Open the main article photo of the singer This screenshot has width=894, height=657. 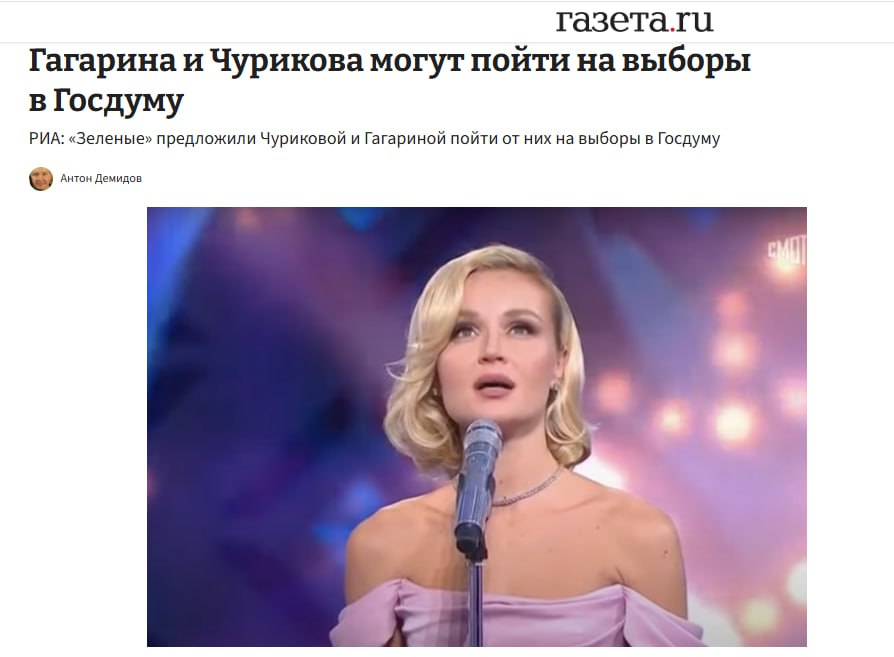point(477,427)
